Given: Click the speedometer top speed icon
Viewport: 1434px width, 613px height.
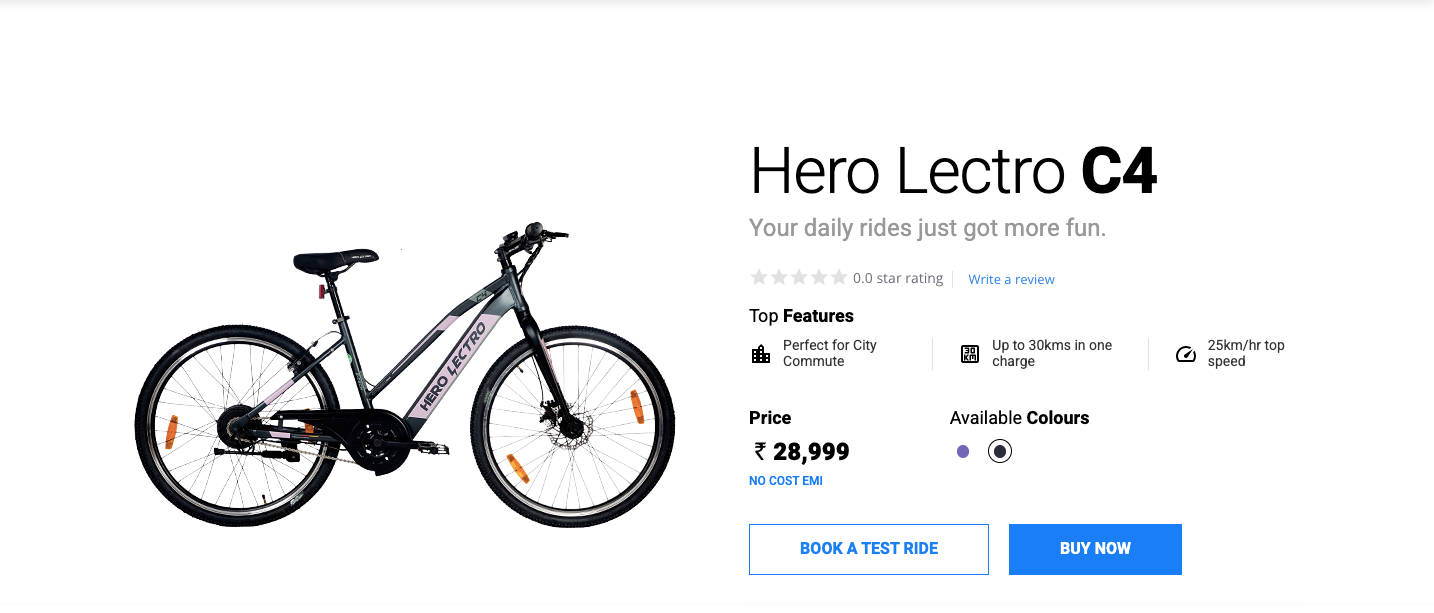Looking at the screenshot, I should [1186, 354].
